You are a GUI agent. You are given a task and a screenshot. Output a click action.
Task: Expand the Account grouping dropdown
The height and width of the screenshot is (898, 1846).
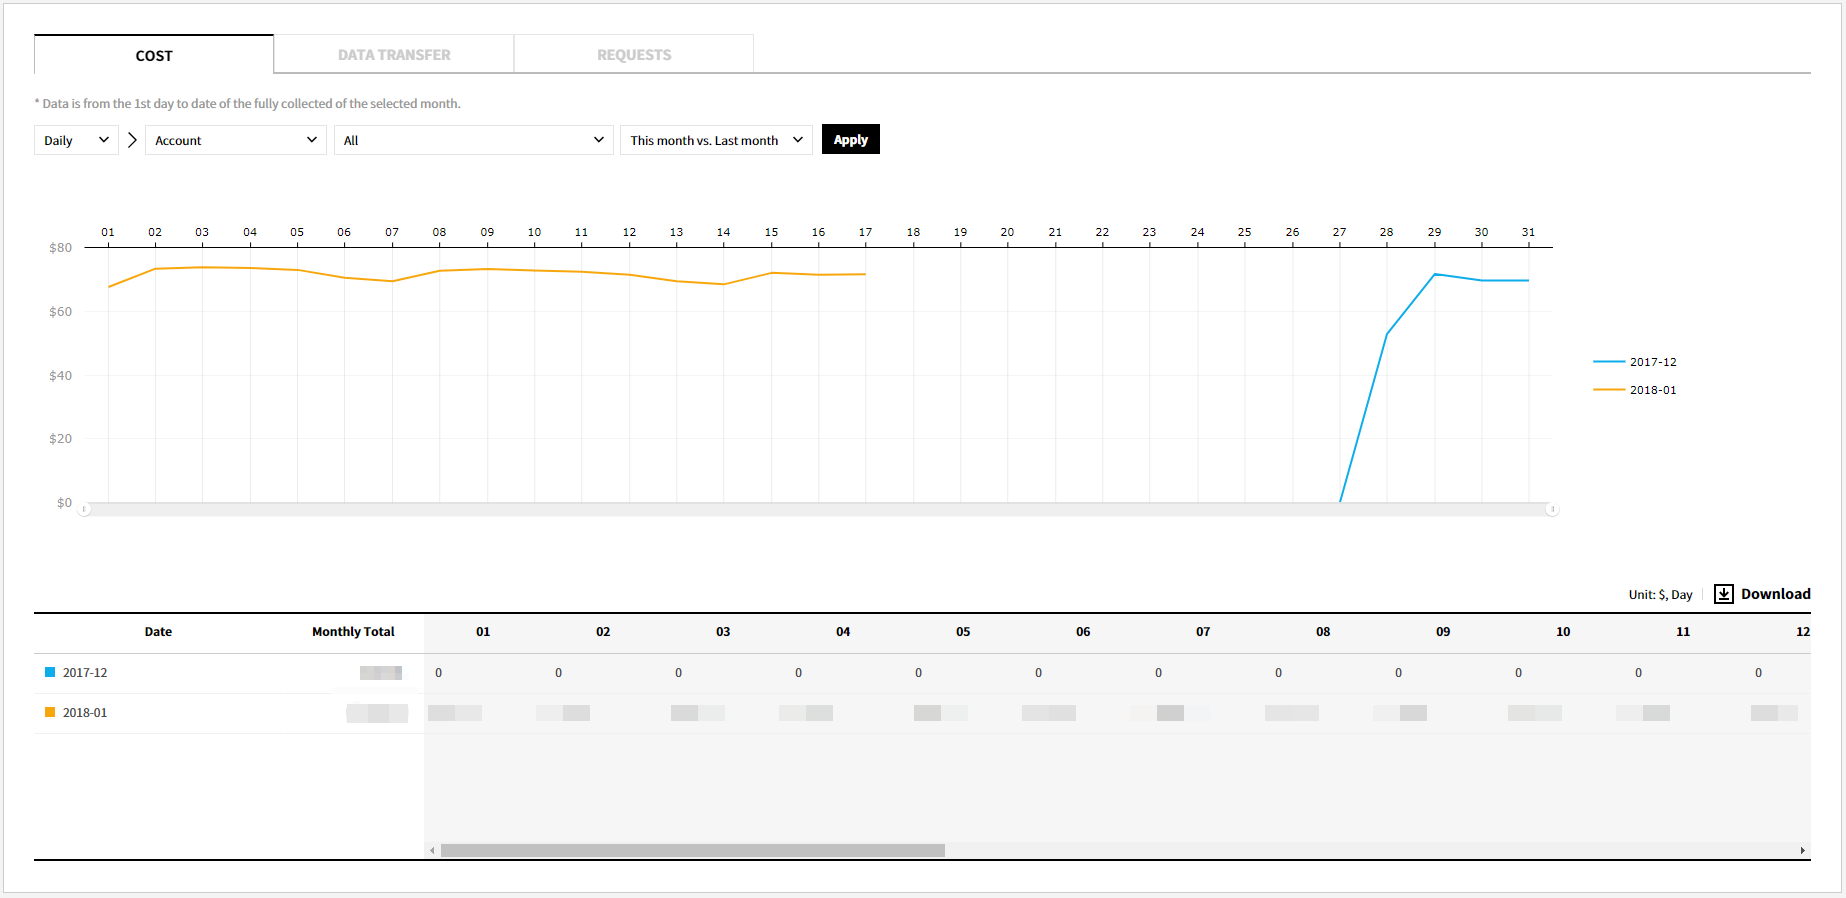235,140
